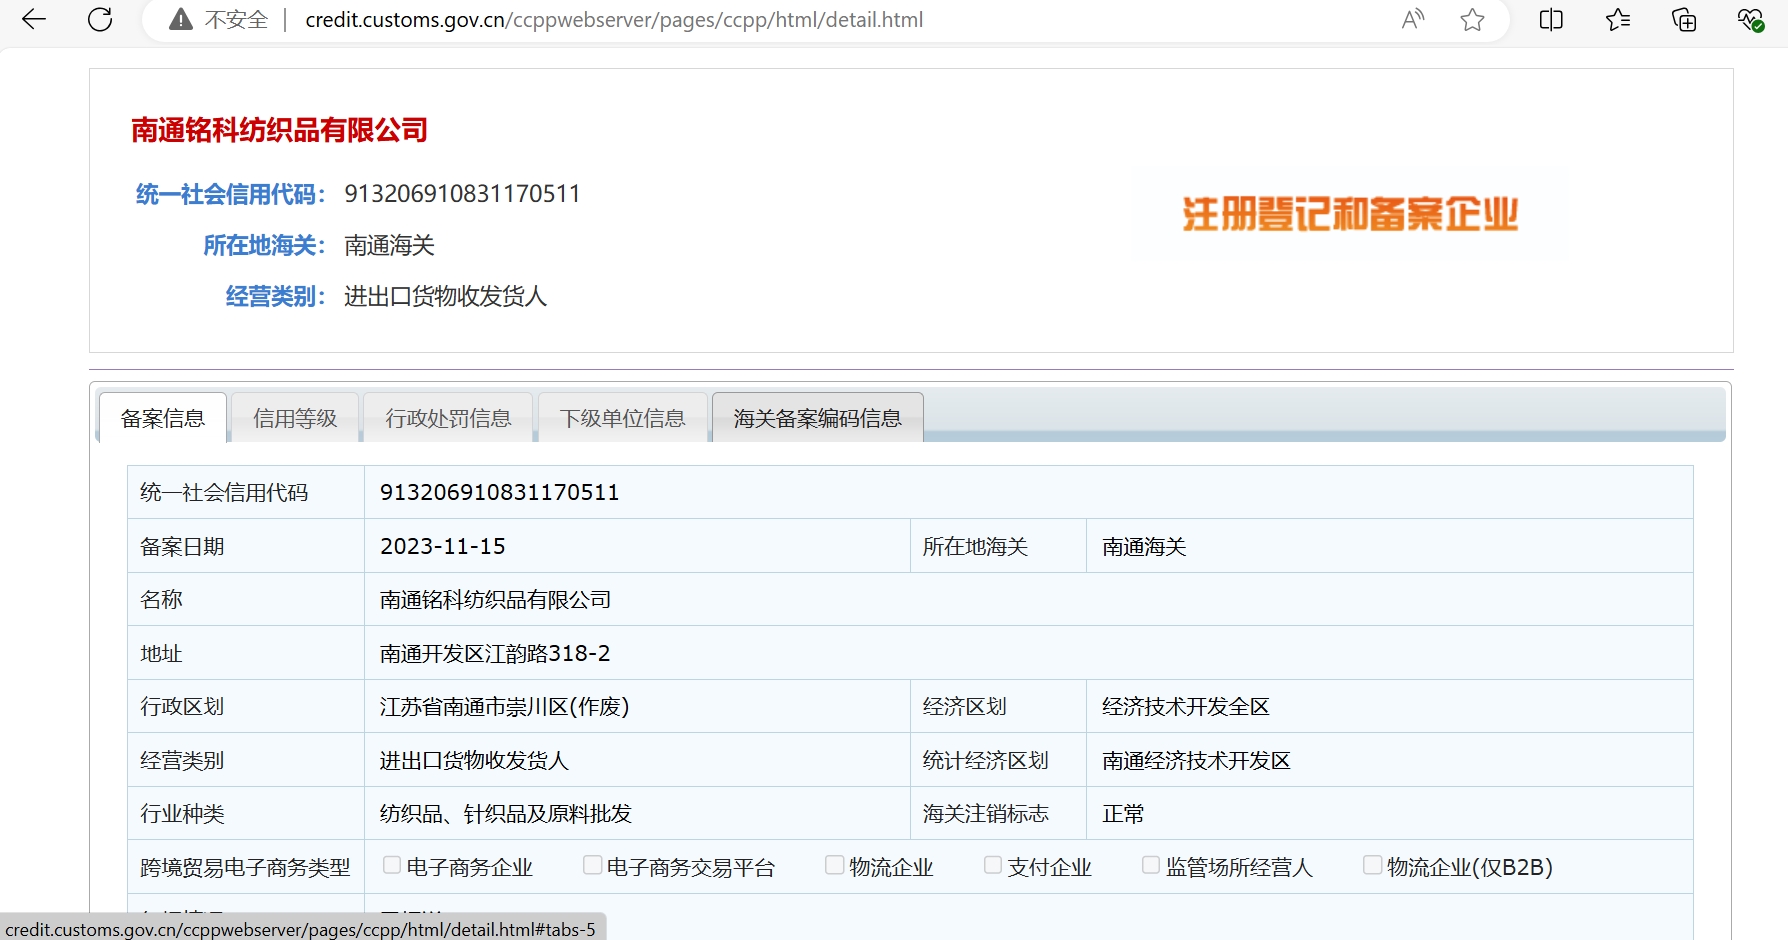Check the 电子商务交易平台 box

pos(593,865)
